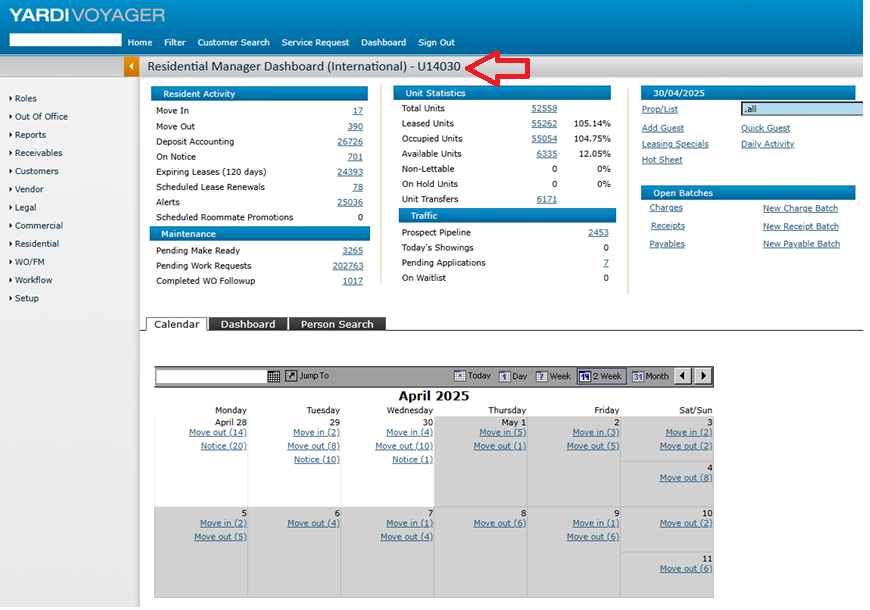This screenshot has height=610, width=870.
Task: Expand the Roles sidebar menu
Action: pos(25,99)
